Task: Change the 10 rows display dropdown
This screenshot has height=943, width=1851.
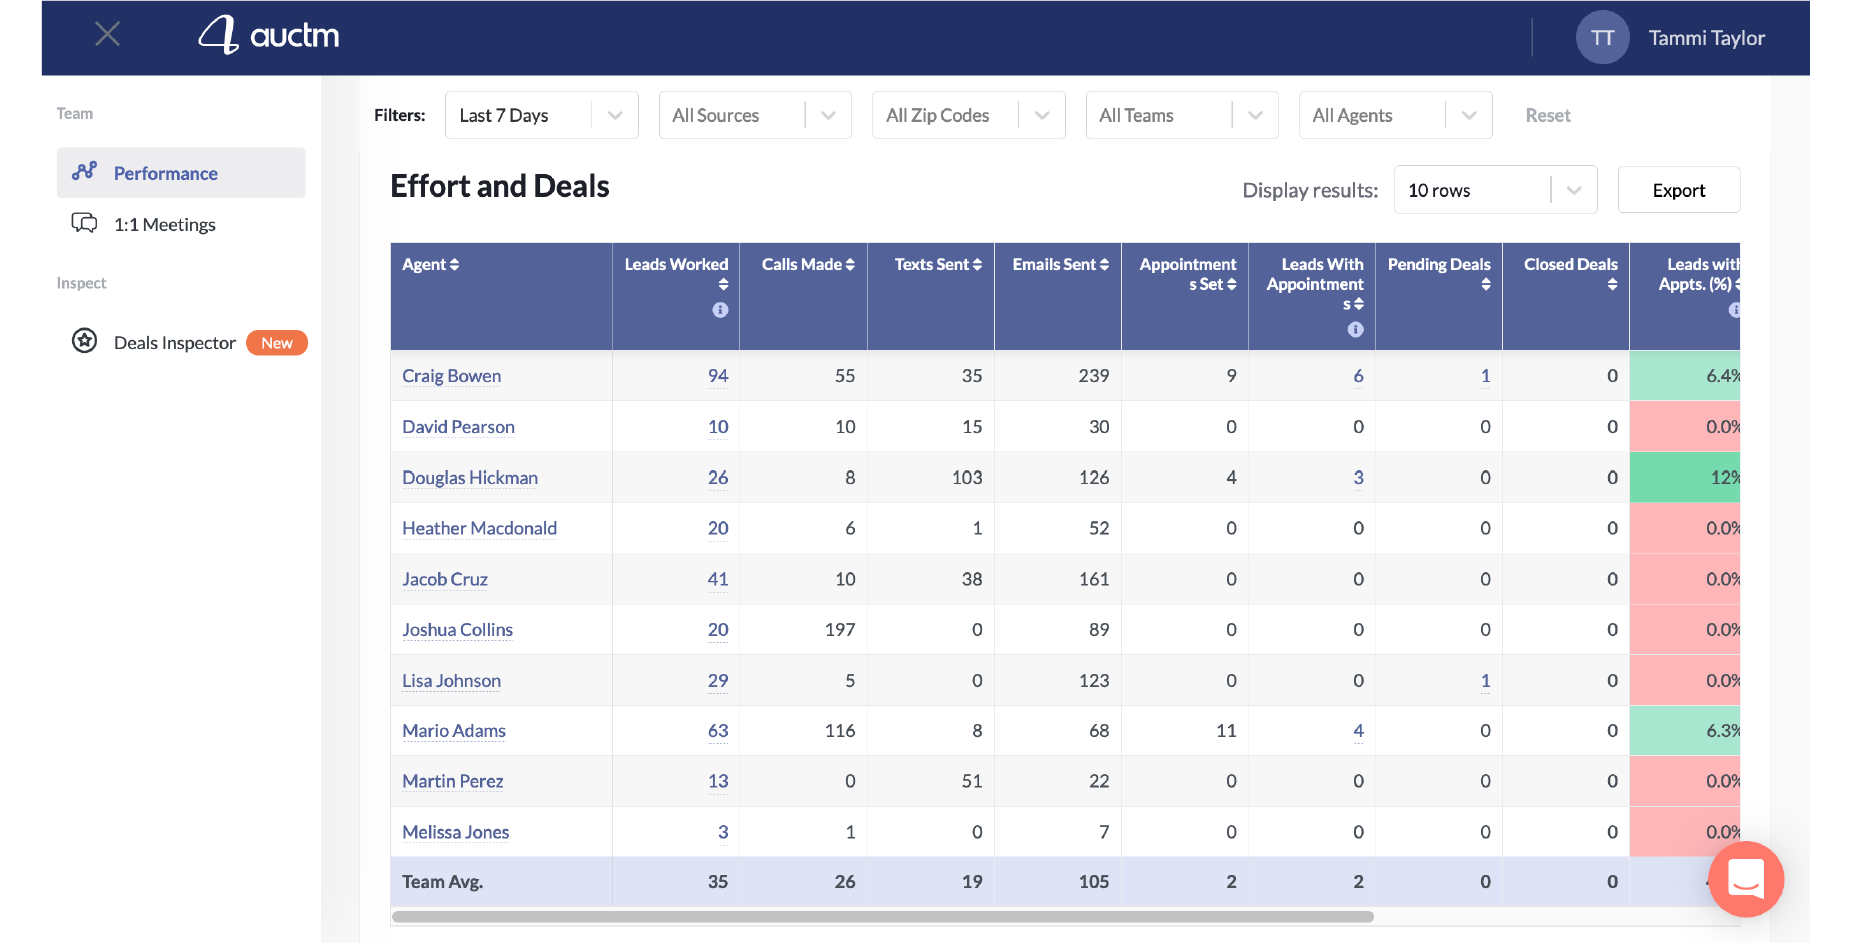Action: point(1494,190)
